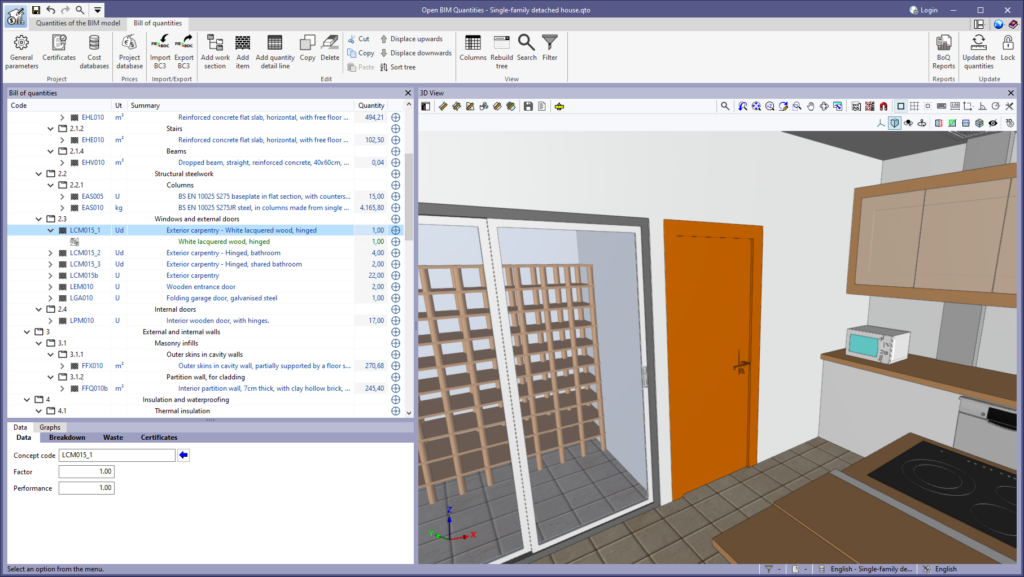Click the hand pan tool in 3D View
Viewport: 1024px width, 577px height.
pos(811,106)
